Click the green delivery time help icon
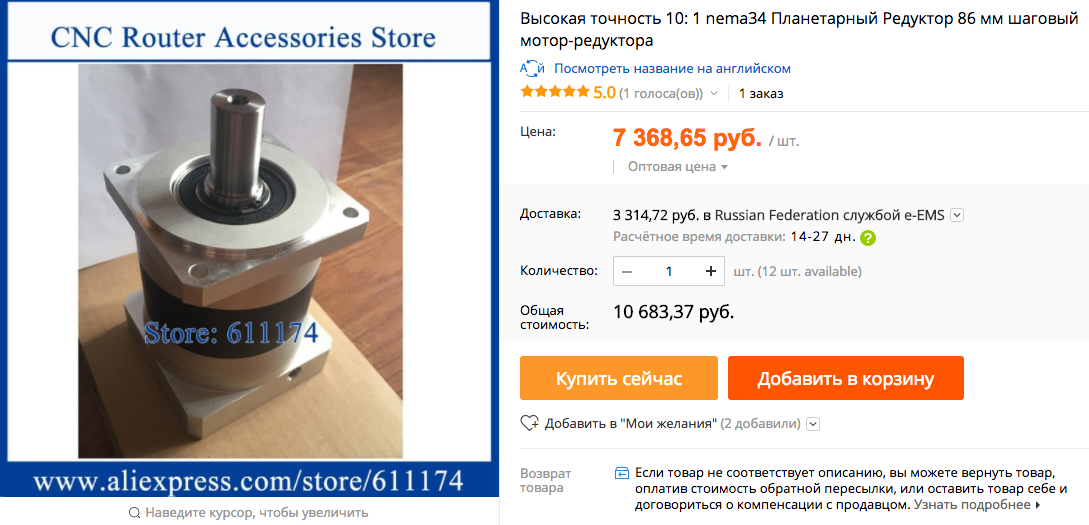This screenshot has height=525, width=1089. pos(867,238)
